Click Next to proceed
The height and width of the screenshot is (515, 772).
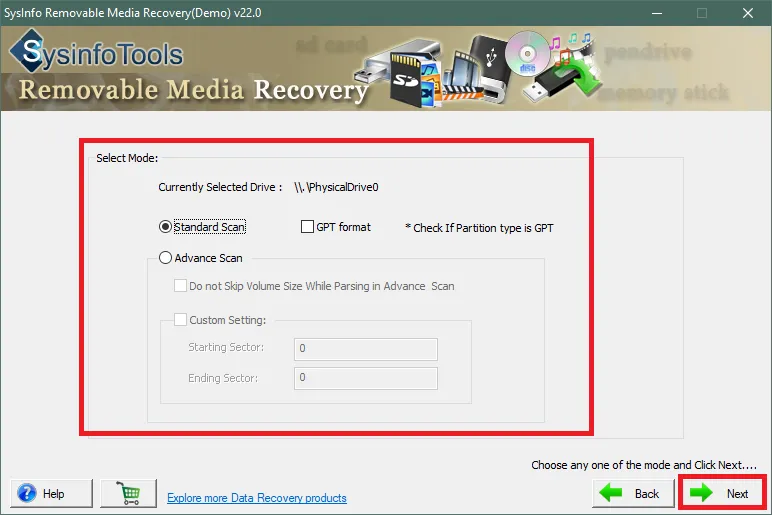tap(722, 493)
